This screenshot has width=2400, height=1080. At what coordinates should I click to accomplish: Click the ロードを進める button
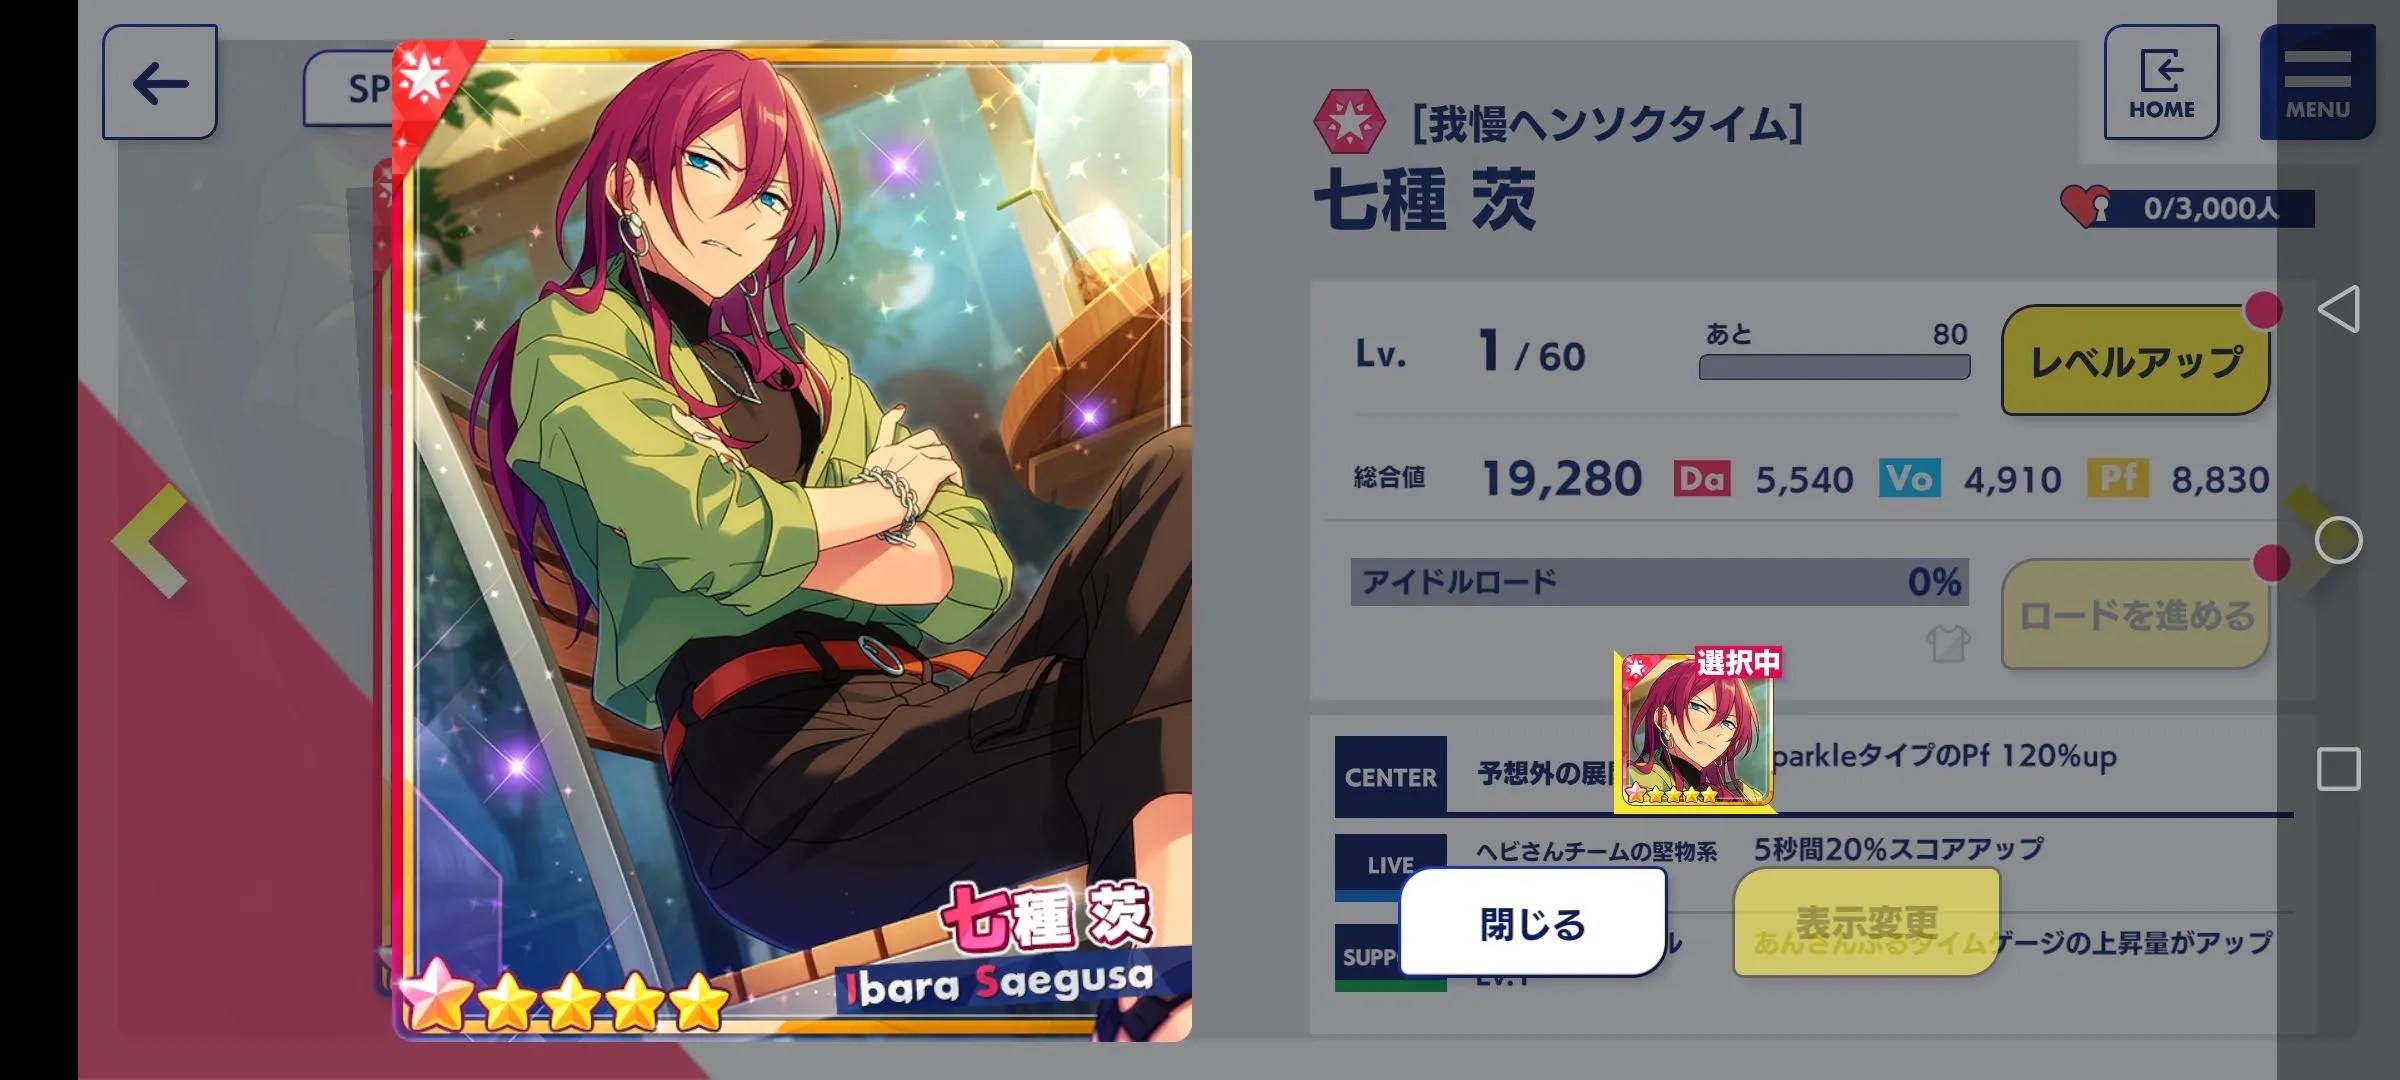[2135, 614]
